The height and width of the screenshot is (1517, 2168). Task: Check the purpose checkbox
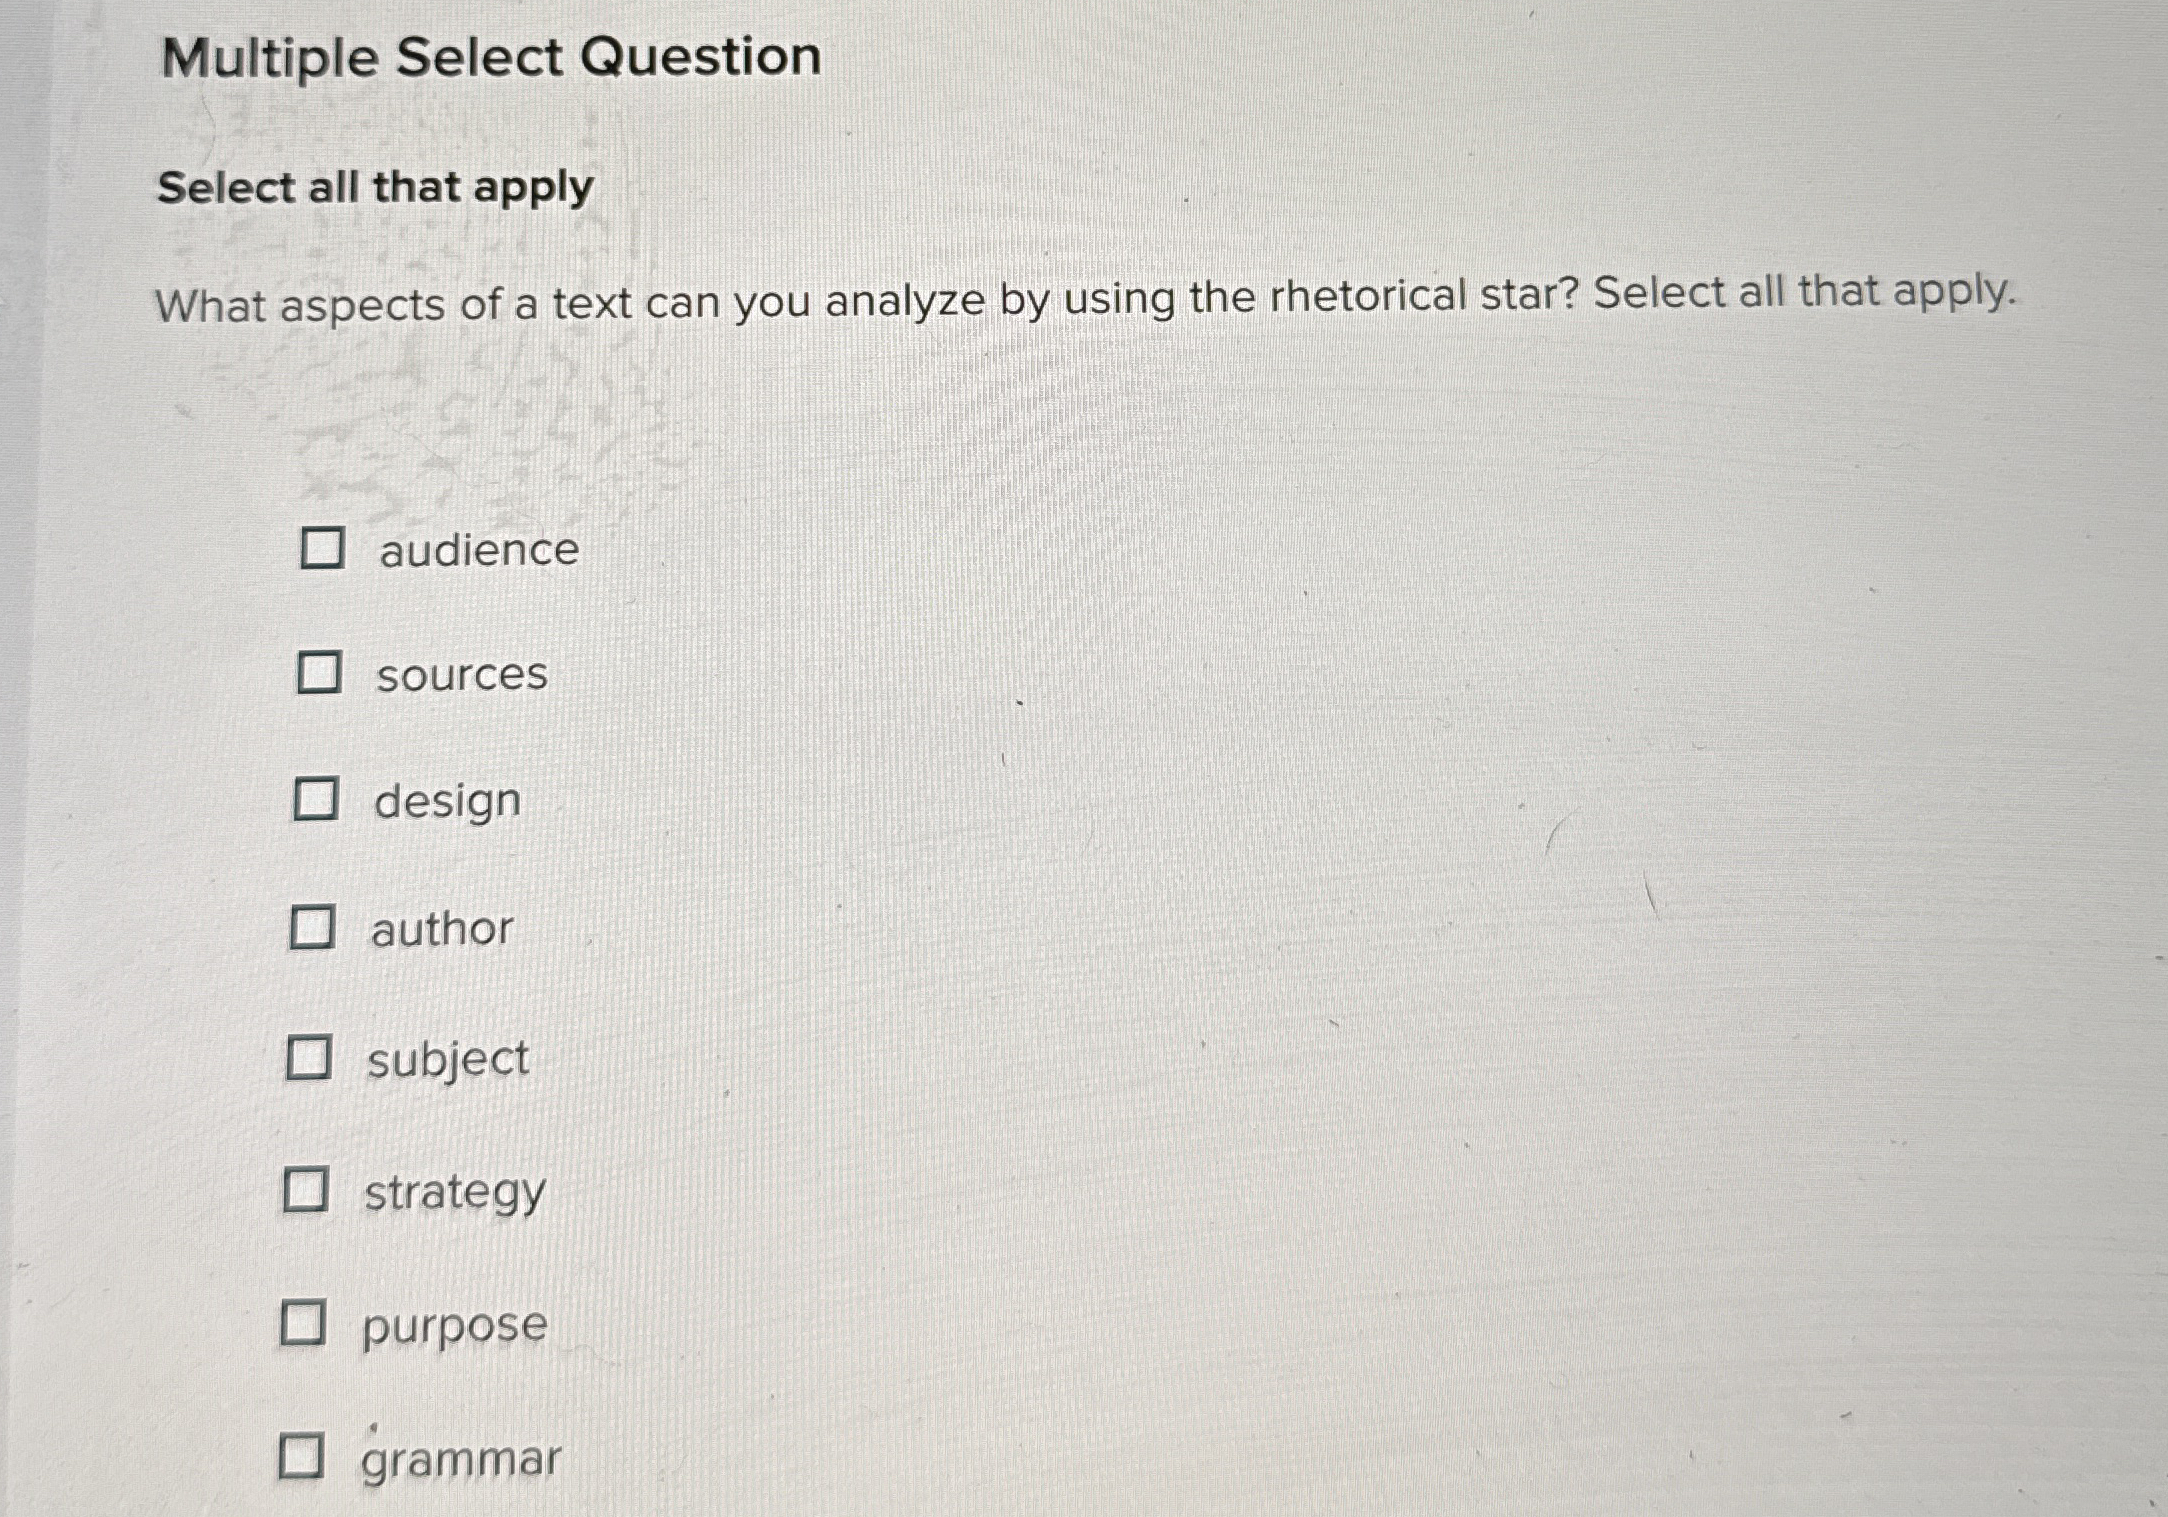pos(305,1322)
